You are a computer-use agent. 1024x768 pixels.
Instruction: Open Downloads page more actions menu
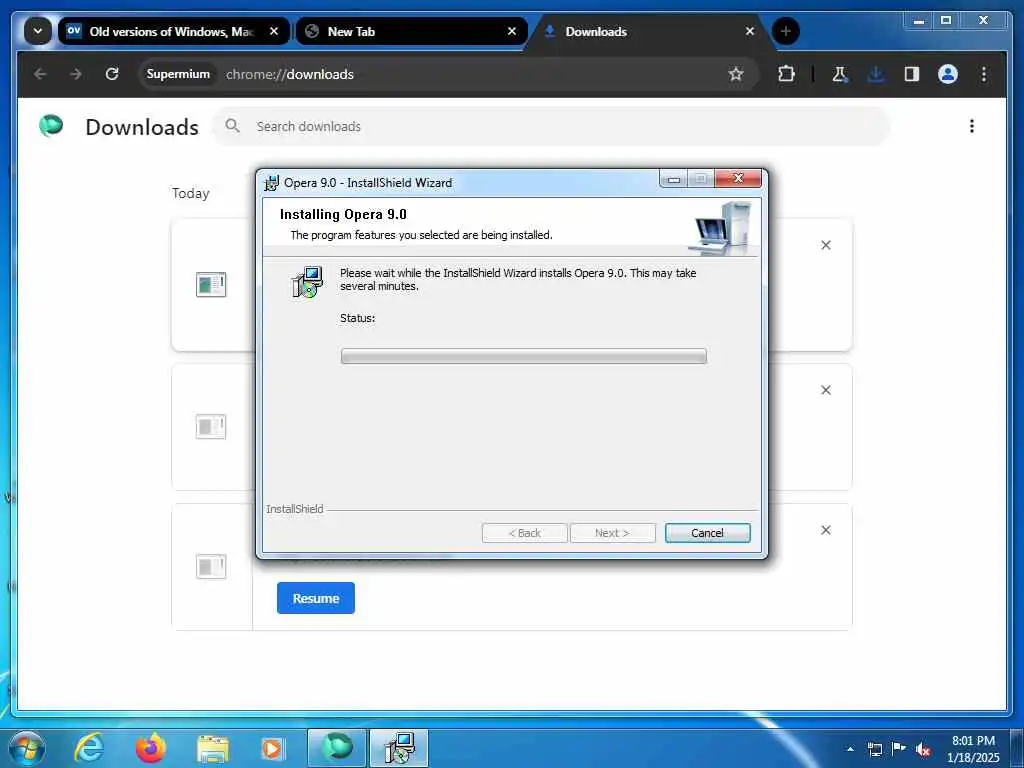[972, 126]
